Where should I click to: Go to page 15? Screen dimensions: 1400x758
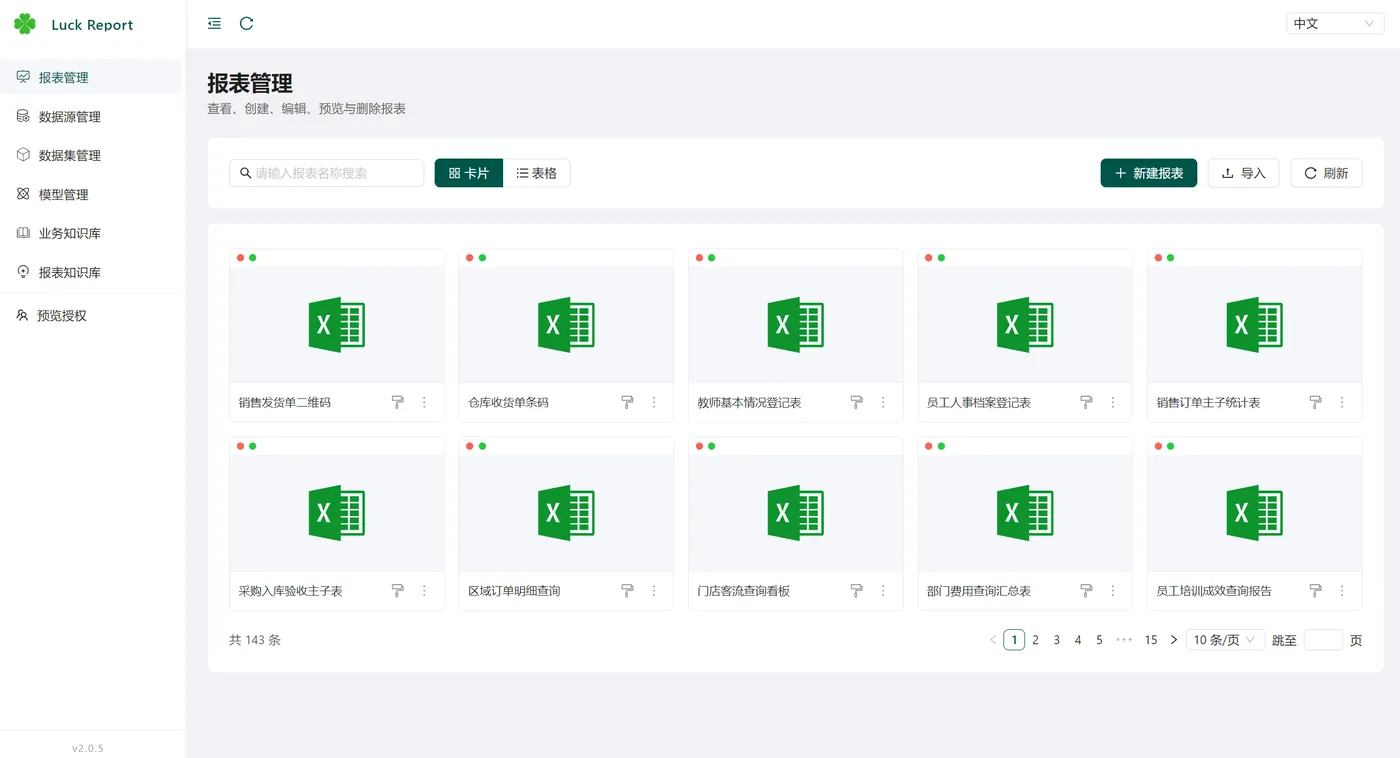pos(1151,640)
